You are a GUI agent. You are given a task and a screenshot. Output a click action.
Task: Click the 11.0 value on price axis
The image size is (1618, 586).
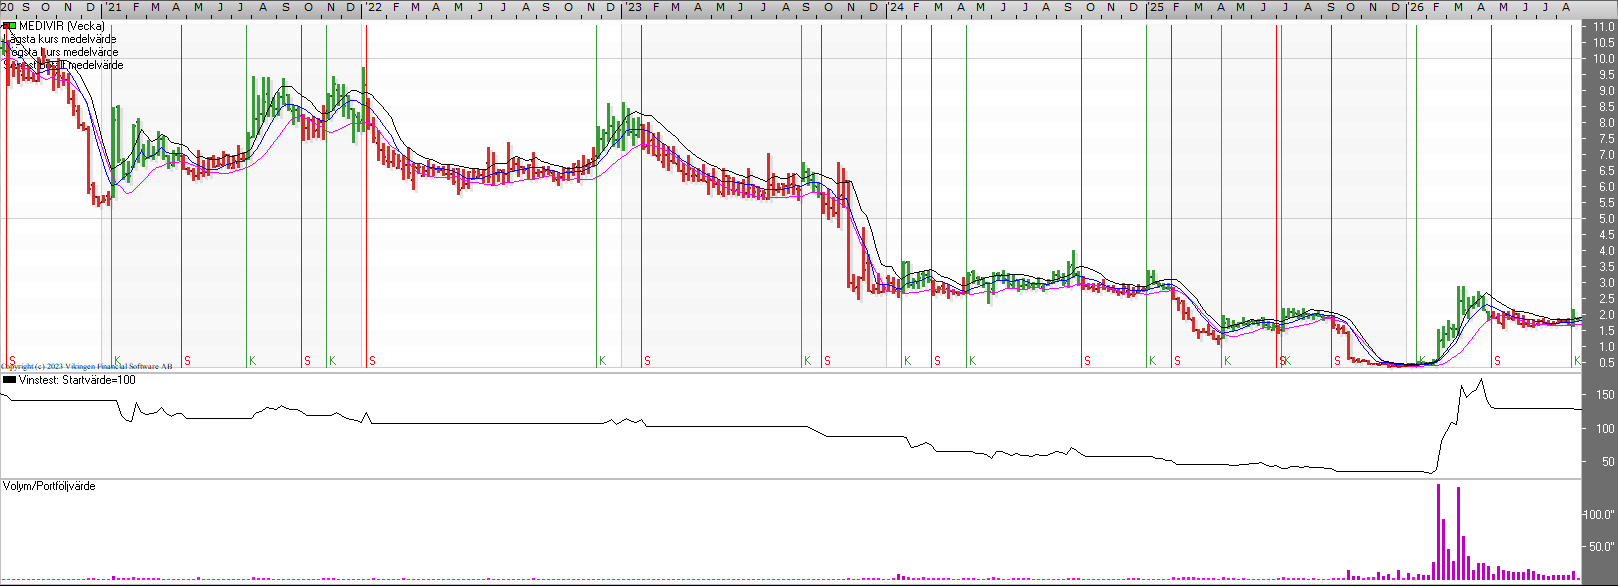1604,27
